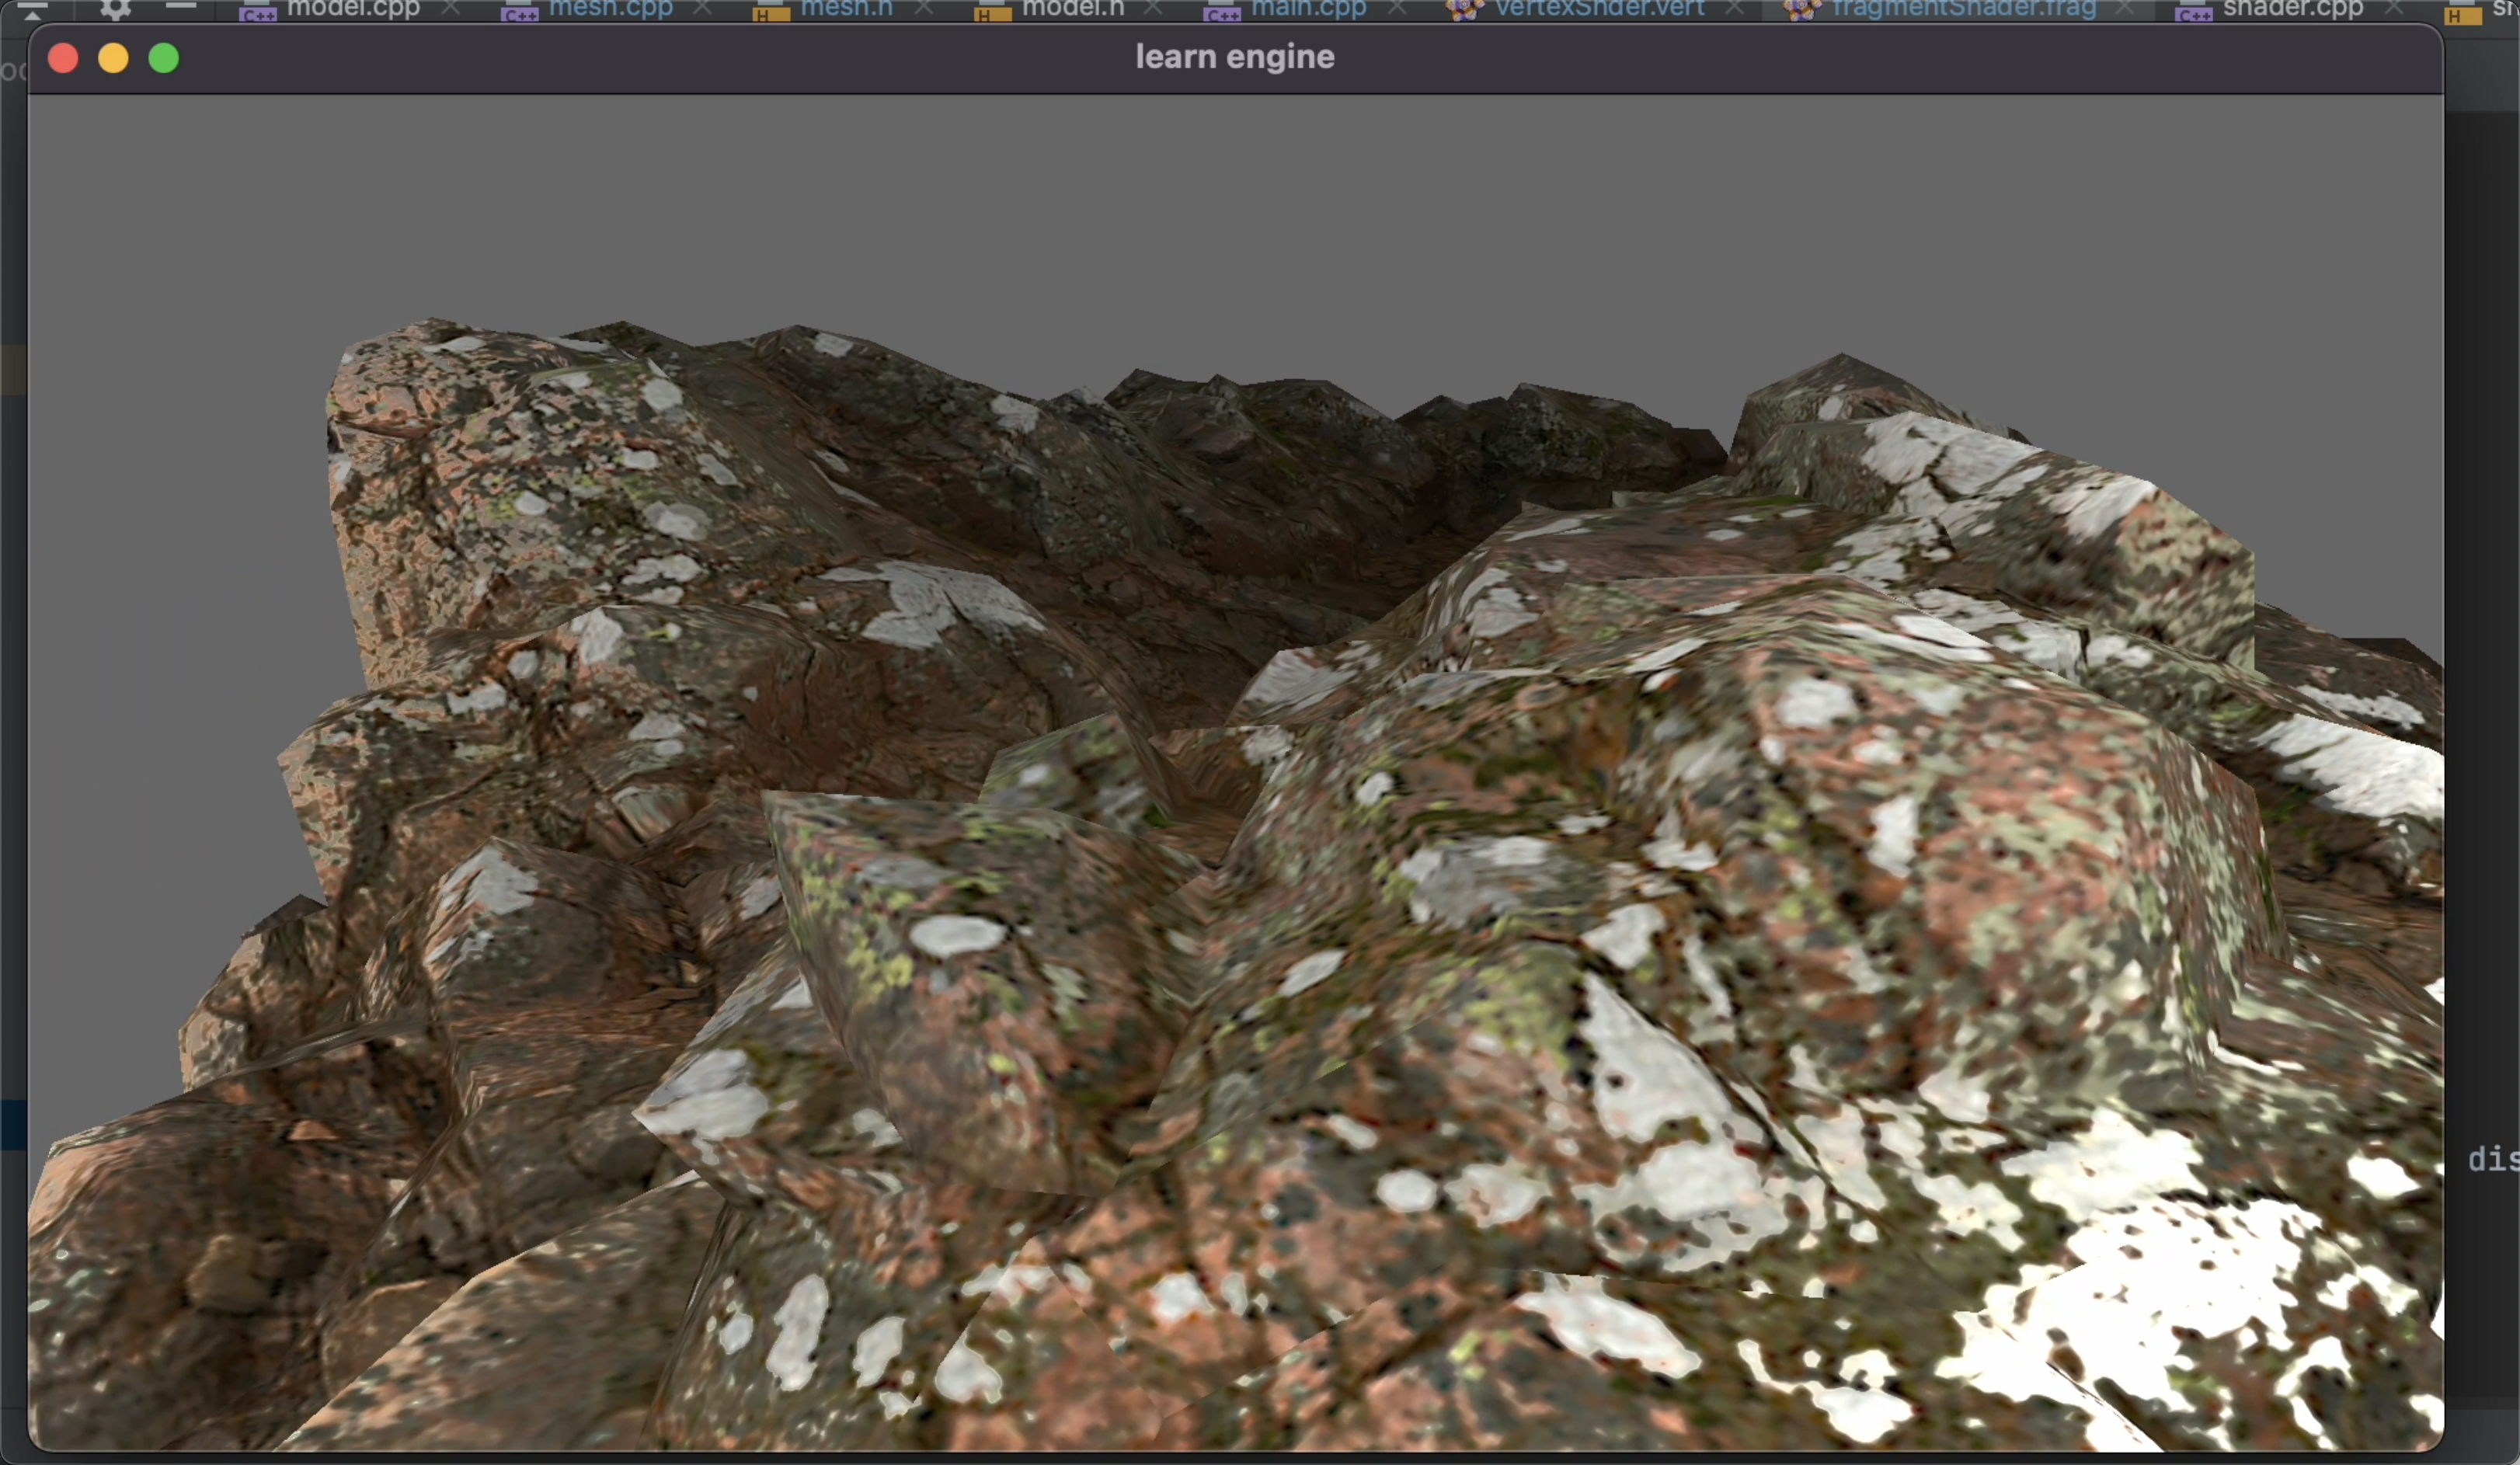Open the model.h header tab
This screenshot has width=2520, height=1465.
(x=1072, y=9)
